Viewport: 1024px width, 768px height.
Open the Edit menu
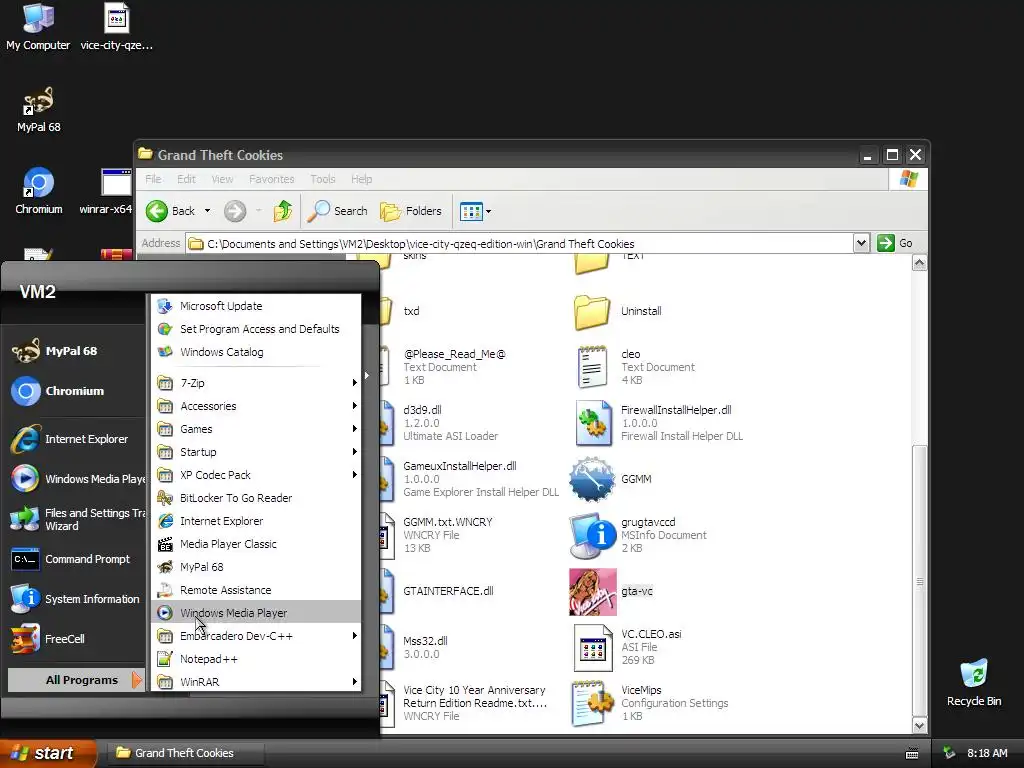pyautogui.click(x=186, y=179)
